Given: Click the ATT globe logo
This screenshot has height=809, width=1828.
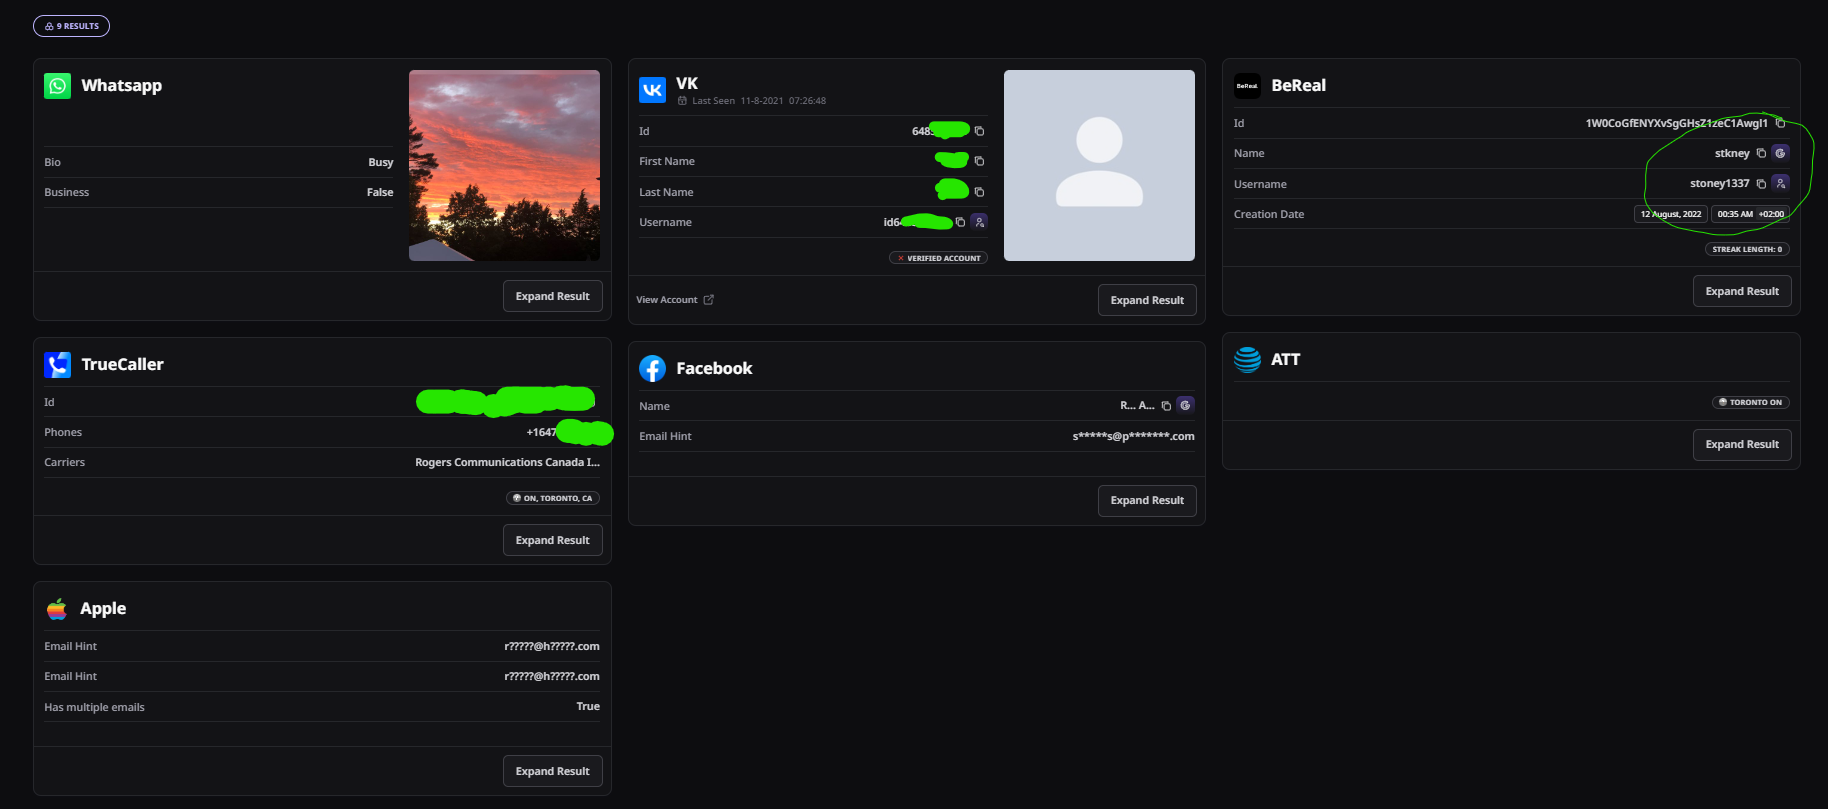Looking at the screenshot, I should (x=1247, y=360).
